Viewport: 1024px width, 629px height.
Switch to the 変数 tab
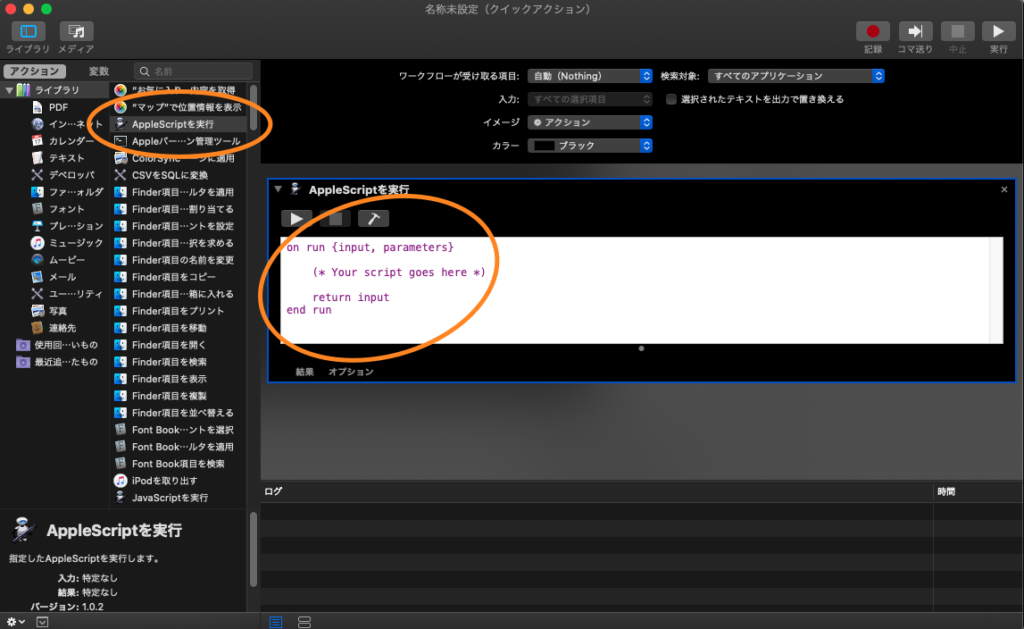click(x=99, y=71)
